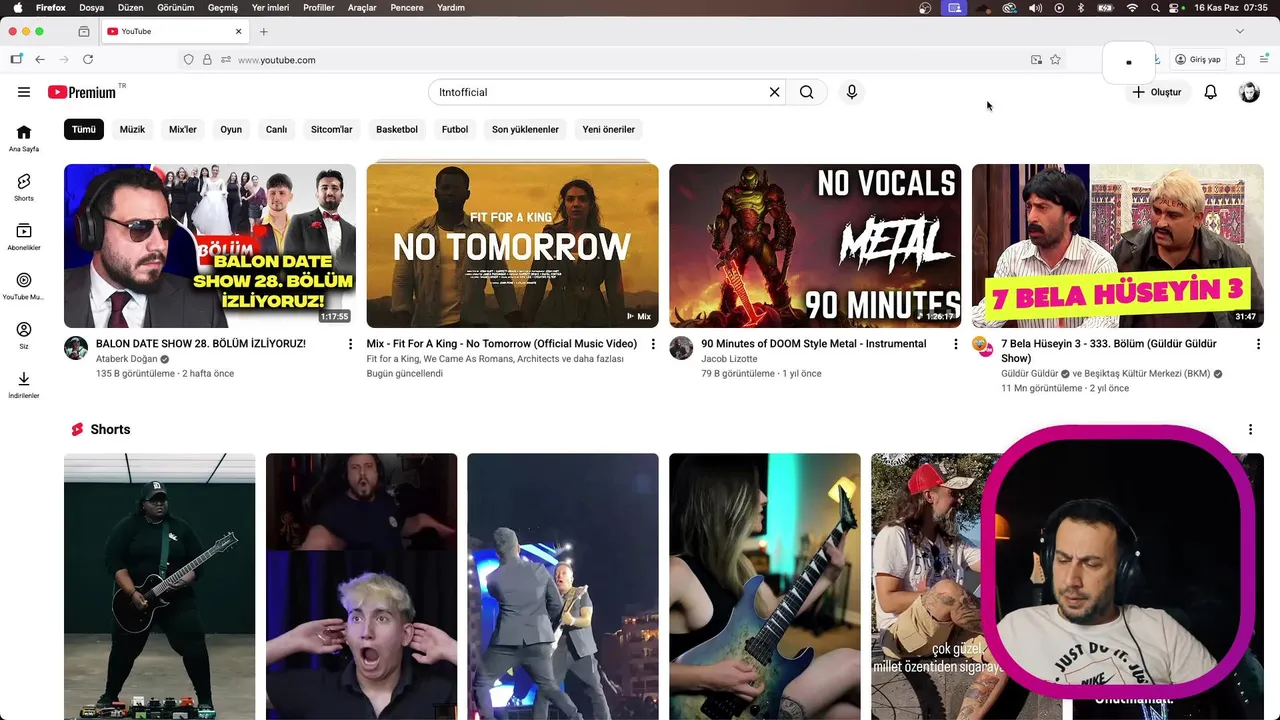
Task: Click the magnifier search button
Action: tap(807, 92)
